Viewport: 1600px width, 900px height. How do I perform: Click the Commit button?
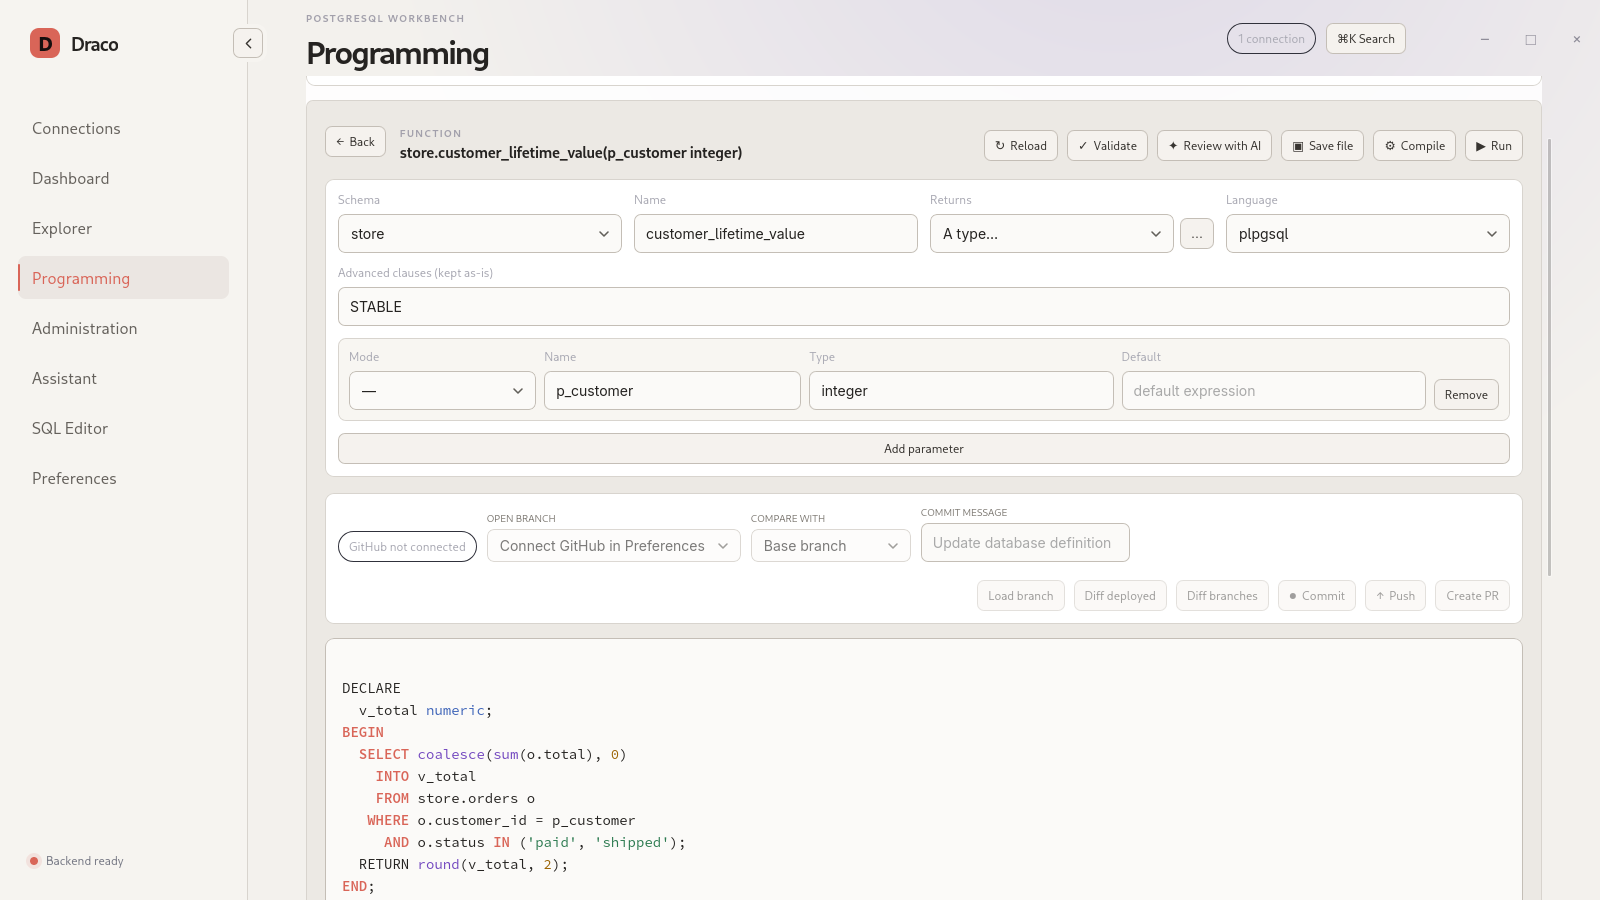point(1317,596)
